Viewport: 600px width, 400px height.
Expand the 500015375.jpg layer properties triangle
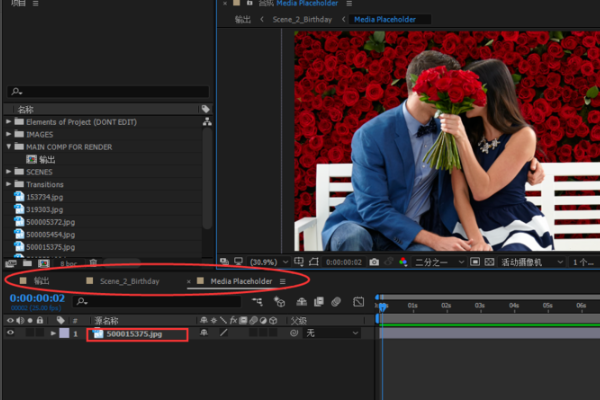tap(53, 333)
